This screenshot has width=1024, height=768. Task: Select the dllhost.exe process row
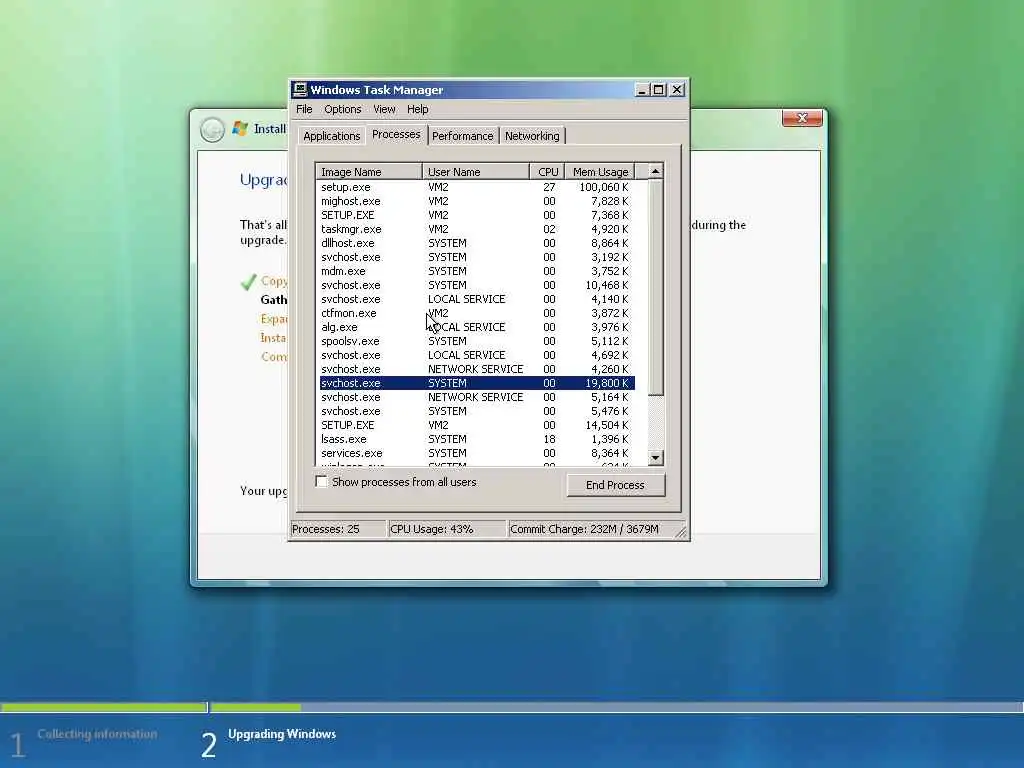click(x=477, y=243)
